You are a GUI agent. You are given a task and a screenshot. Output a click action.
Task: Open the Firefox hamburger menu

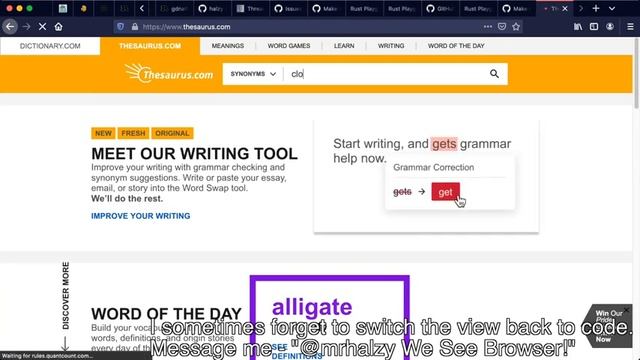630,27
